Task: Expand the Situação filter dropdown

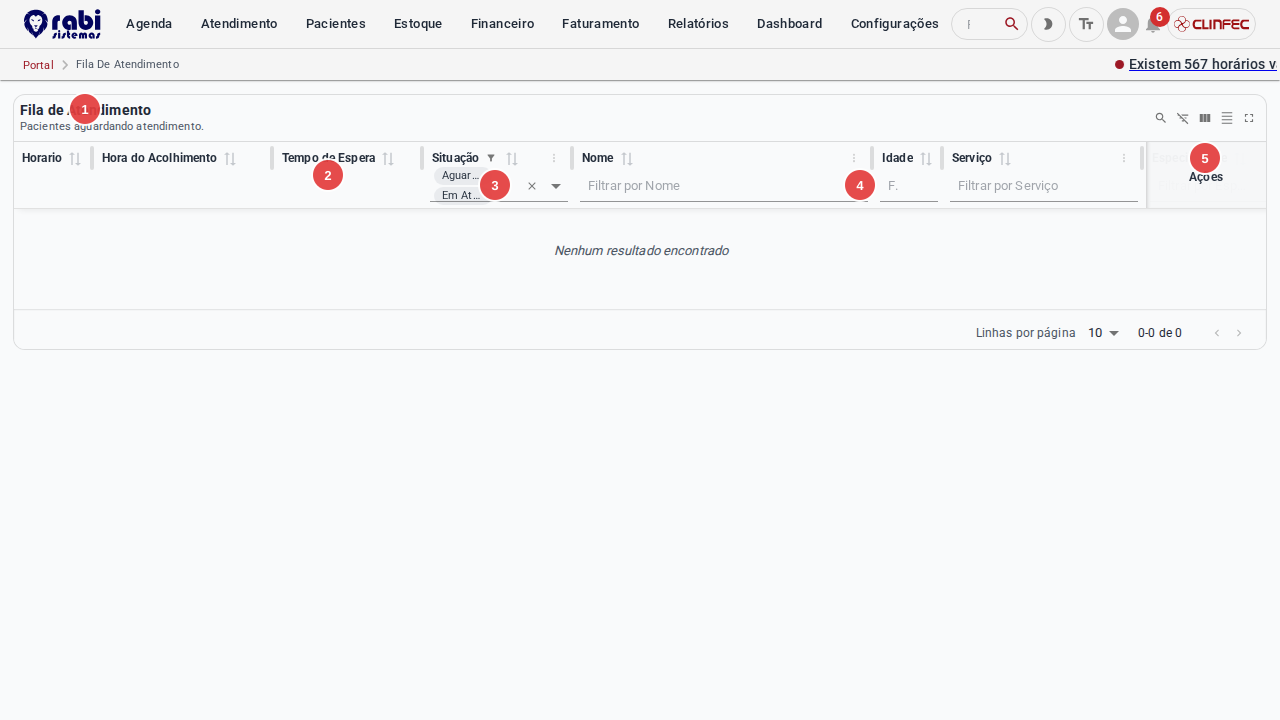Action: pyautogui.click(x=556, y=186)
